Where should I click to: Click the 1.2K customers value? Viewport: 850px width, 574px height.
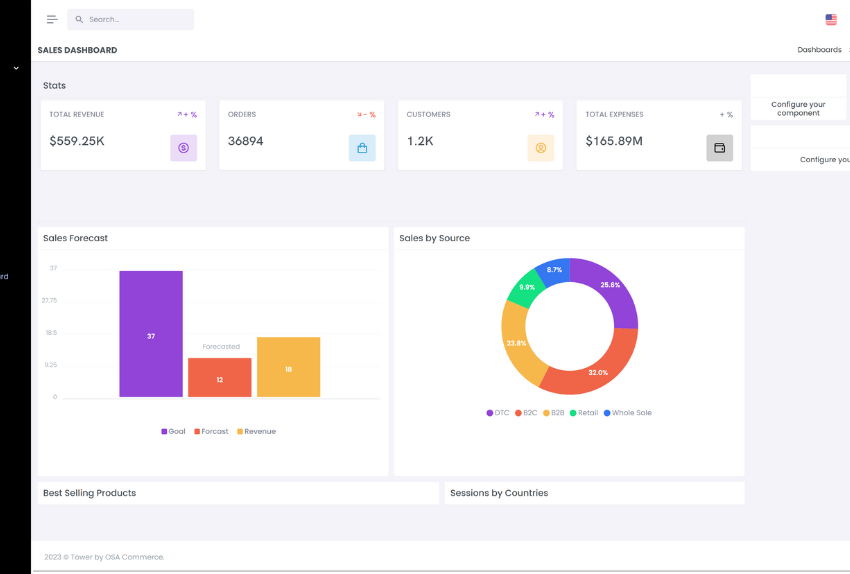pyautogui.click(x=420, y=141)
